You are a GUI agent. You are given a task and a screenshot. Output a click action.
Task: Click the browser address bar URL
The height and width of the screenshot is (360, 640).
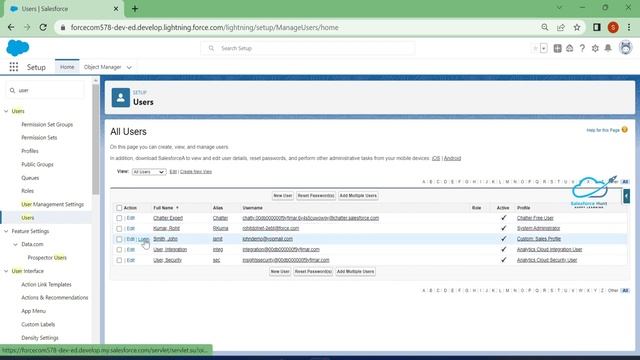click(204, 27)
